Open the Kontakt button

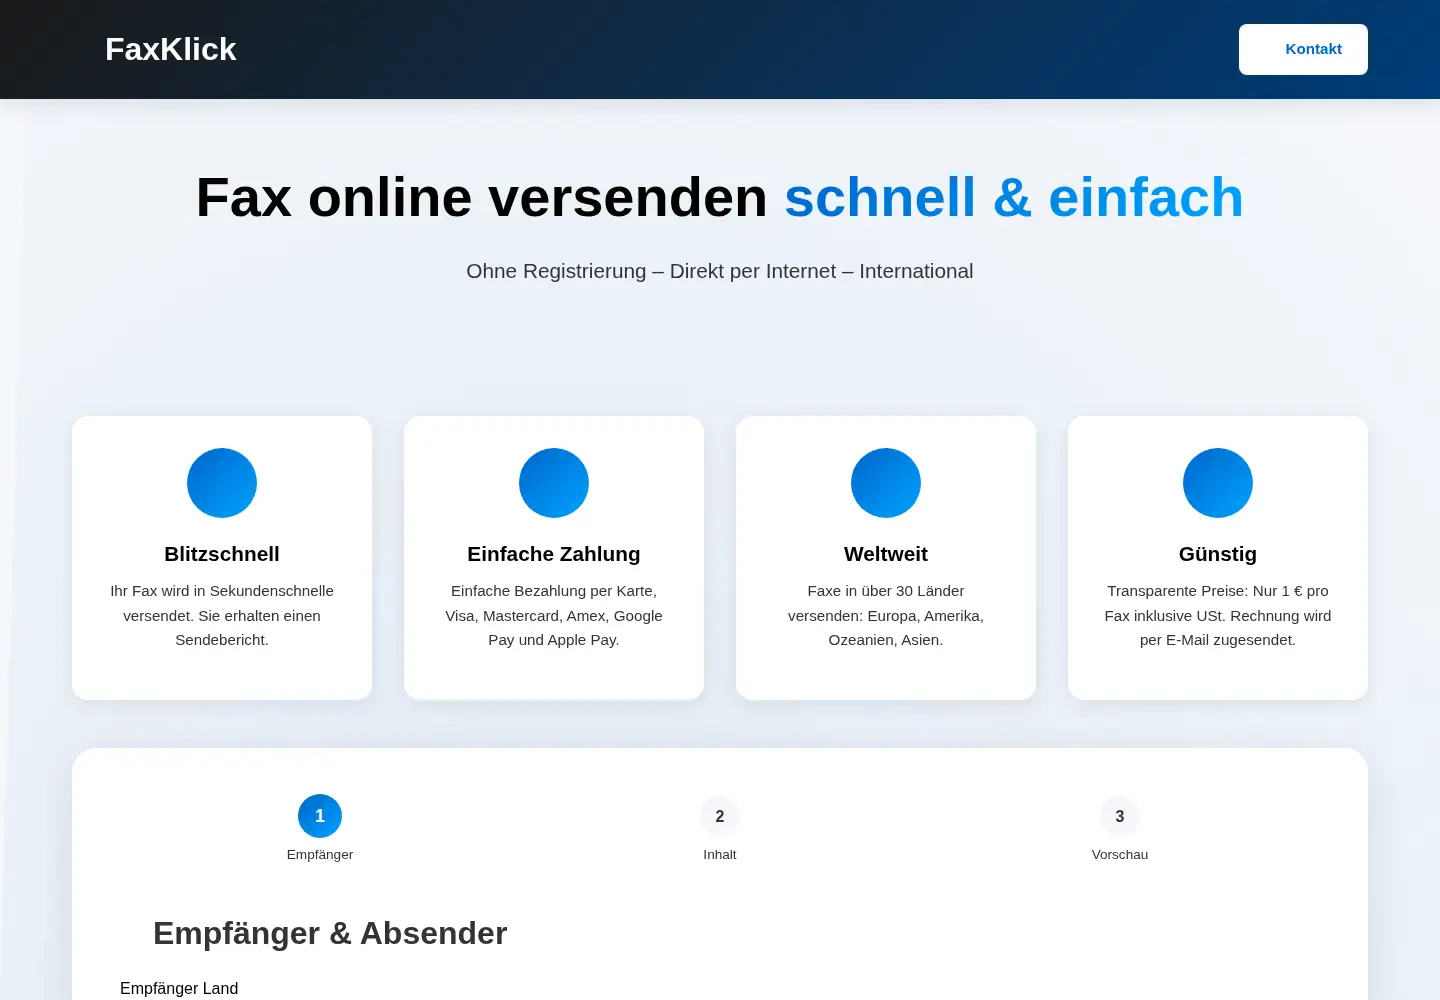[x=1303, y=49]
